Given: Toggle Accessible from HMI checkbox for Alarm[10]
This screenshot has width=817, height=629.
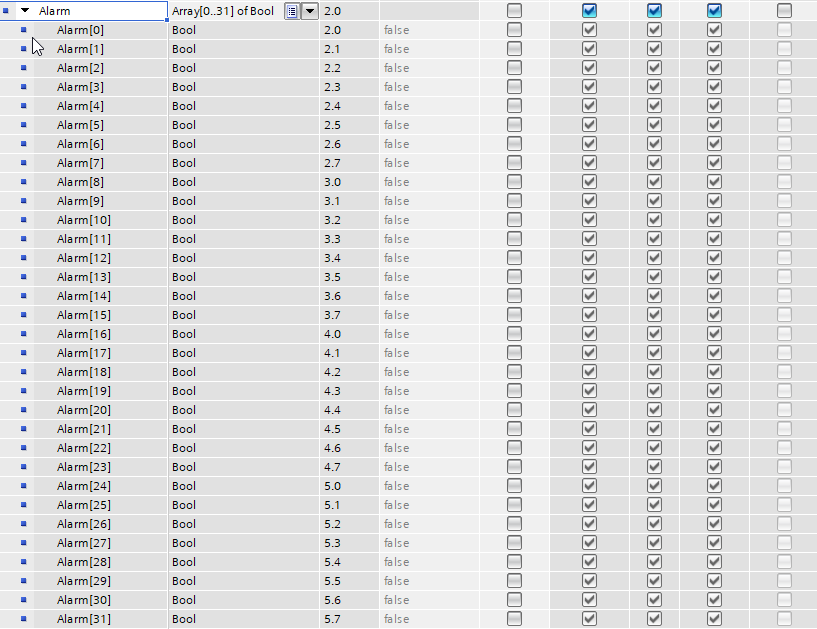Looking at the screenshot, I should [x=589, y=220].
